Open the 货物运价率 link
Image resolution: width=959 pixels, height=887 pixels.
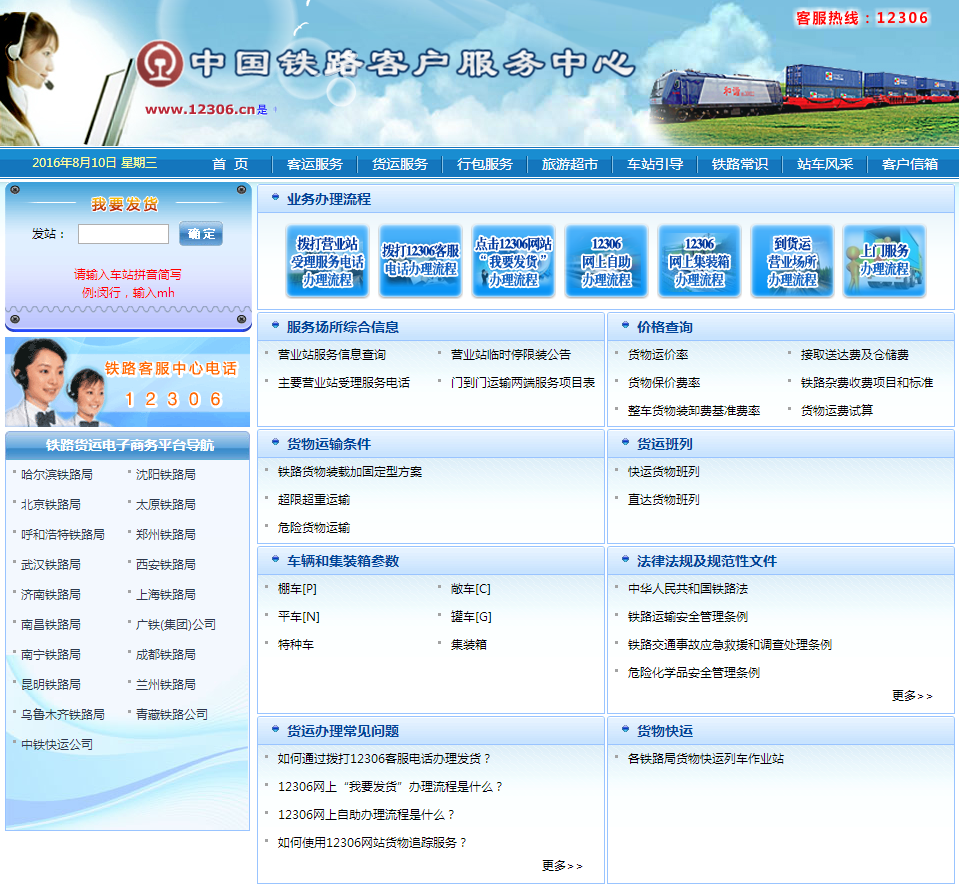pos(658,355)
